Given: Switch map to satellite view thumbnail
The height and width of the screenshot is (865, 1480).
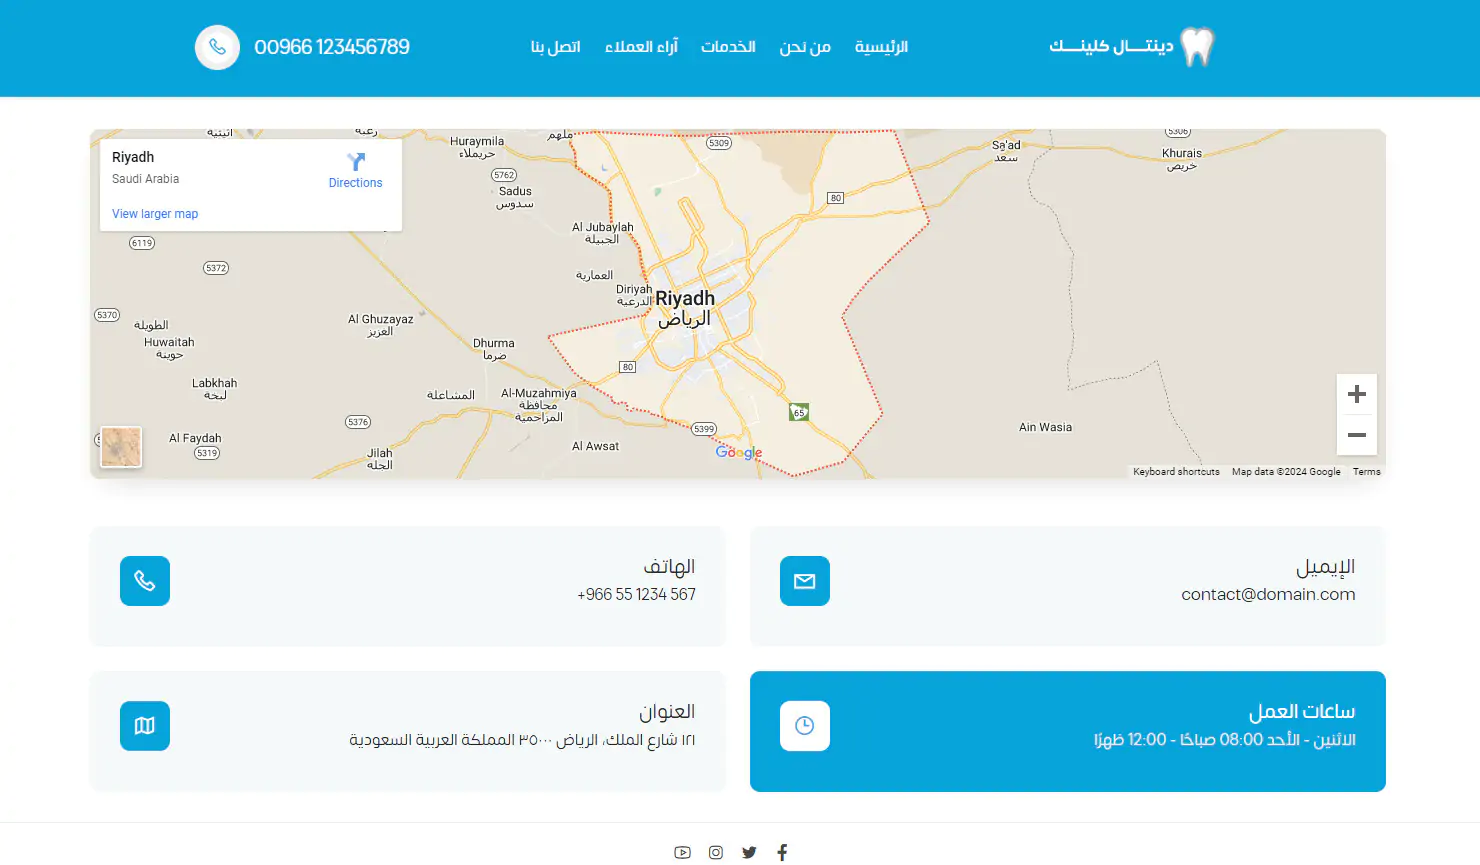Looking at the screenshot, I should 121,447.
